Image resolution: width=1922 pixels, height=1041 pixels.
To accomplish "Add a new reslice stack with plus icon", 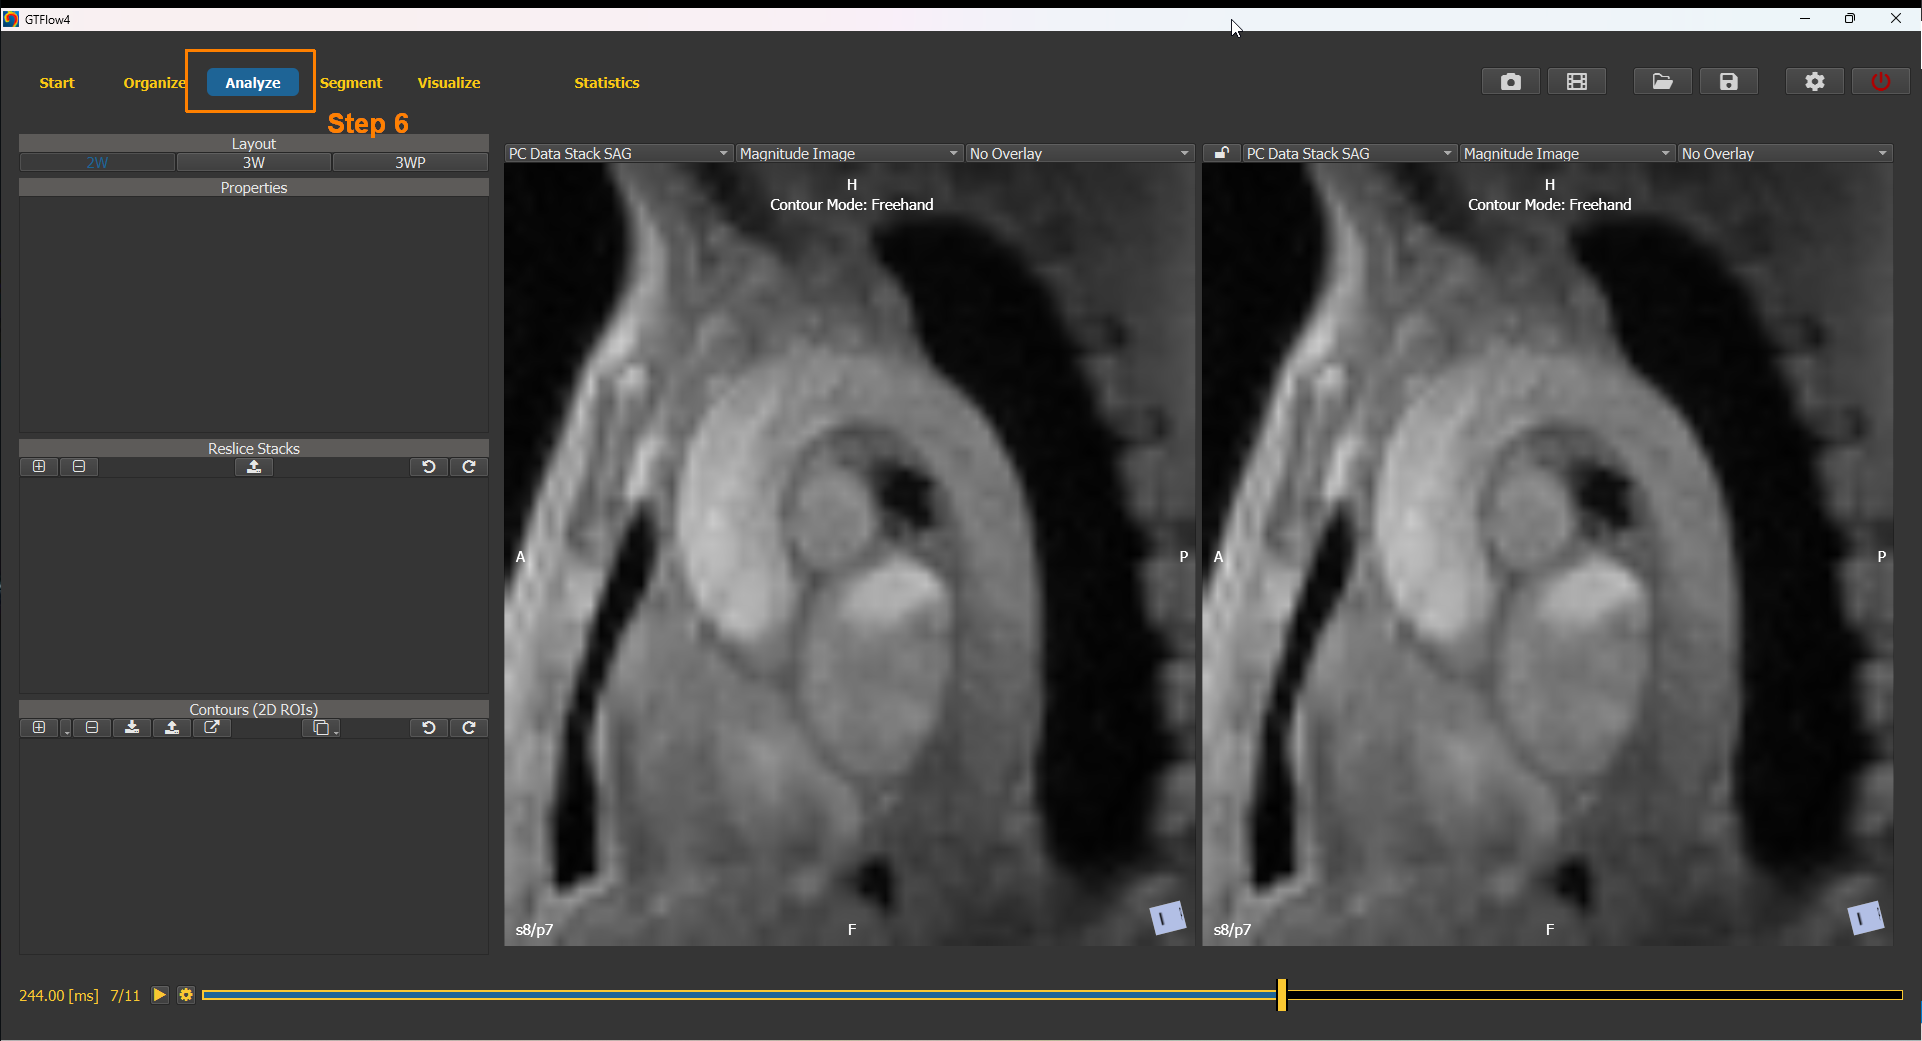I will click(x=39, y=467).
